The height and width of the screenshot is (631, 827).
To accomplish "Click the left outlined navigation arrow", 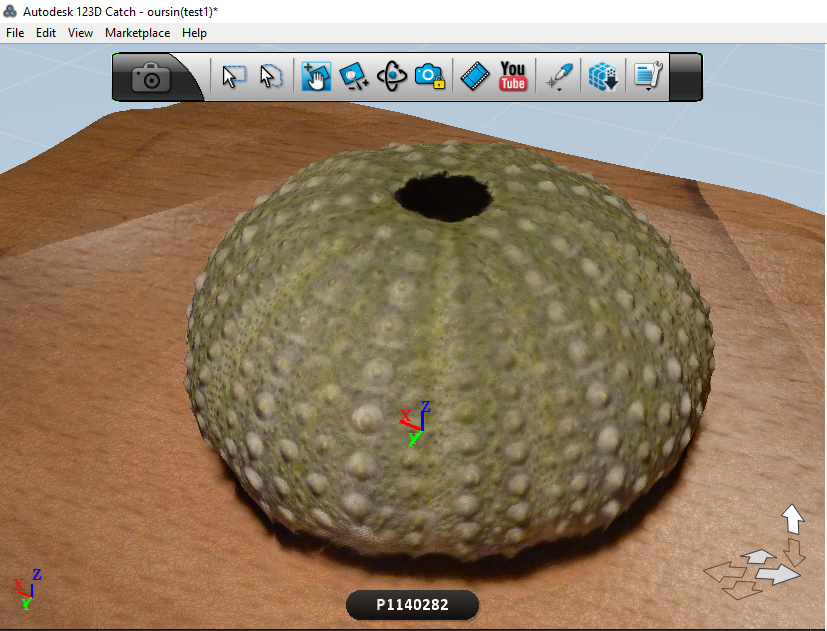I will pos(725,572).
